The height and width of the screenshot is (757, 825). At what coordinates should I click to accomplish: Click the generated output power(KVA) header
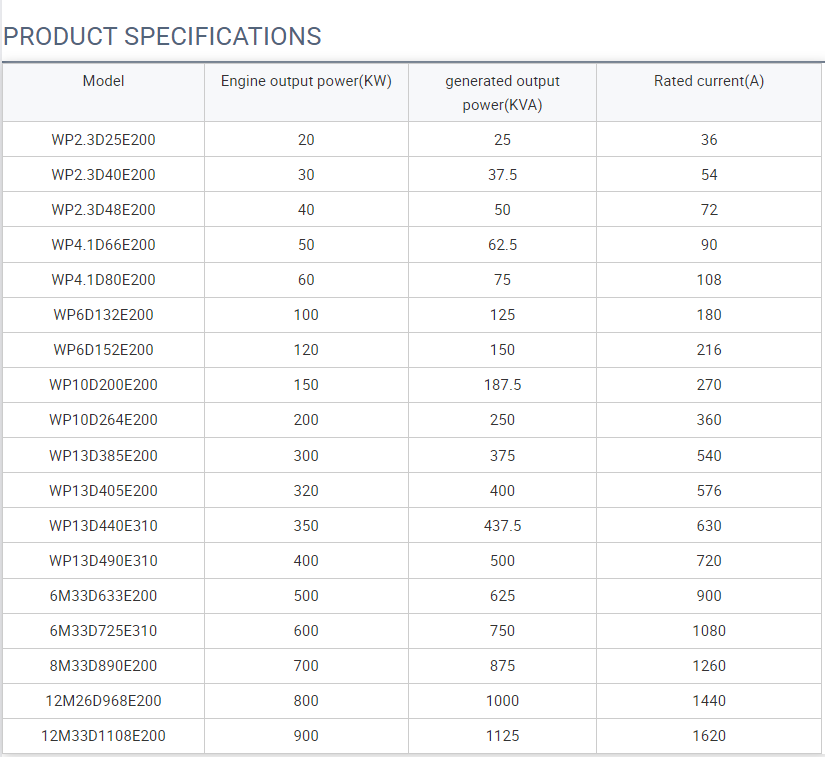click(x=502, y=93)
